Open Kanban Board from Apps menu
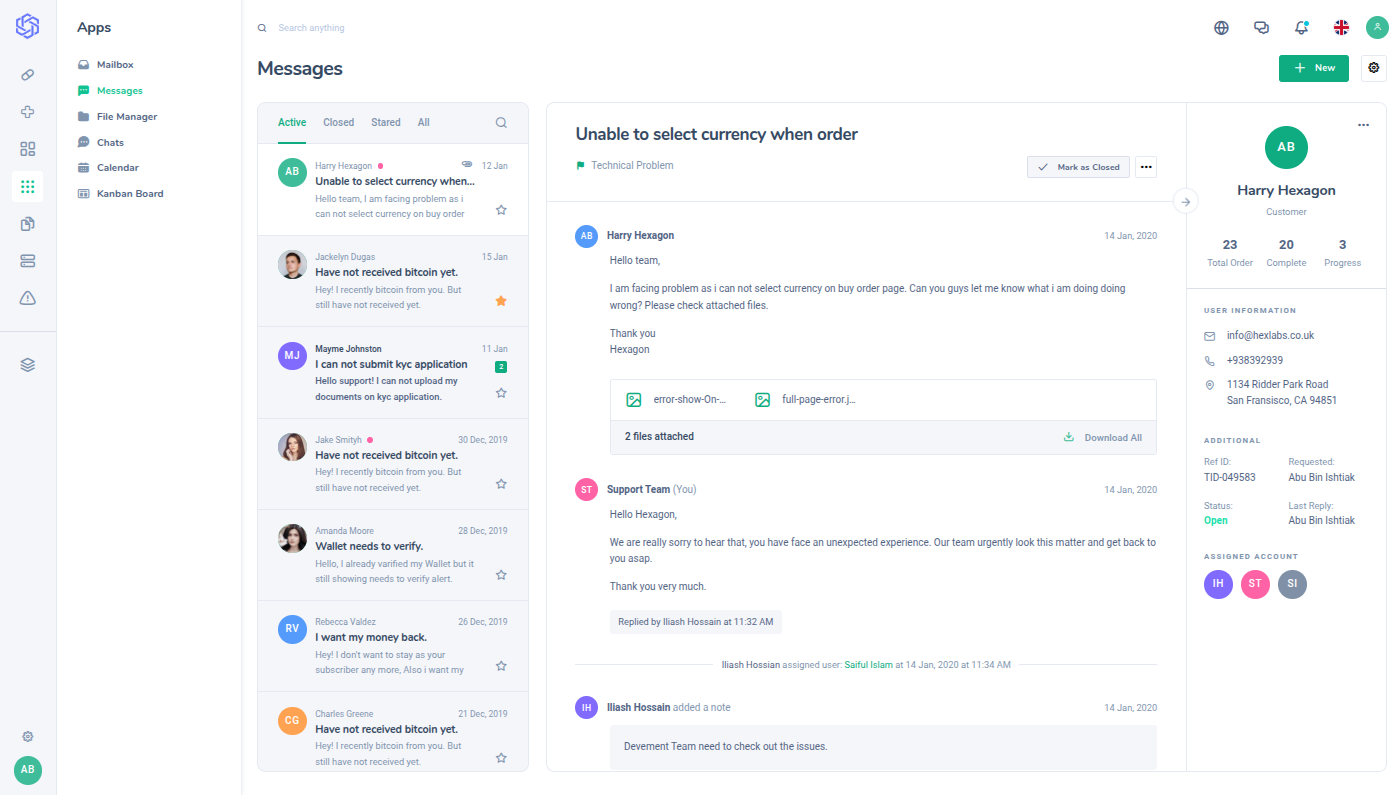1389x795 pixels. coord(129,194)
